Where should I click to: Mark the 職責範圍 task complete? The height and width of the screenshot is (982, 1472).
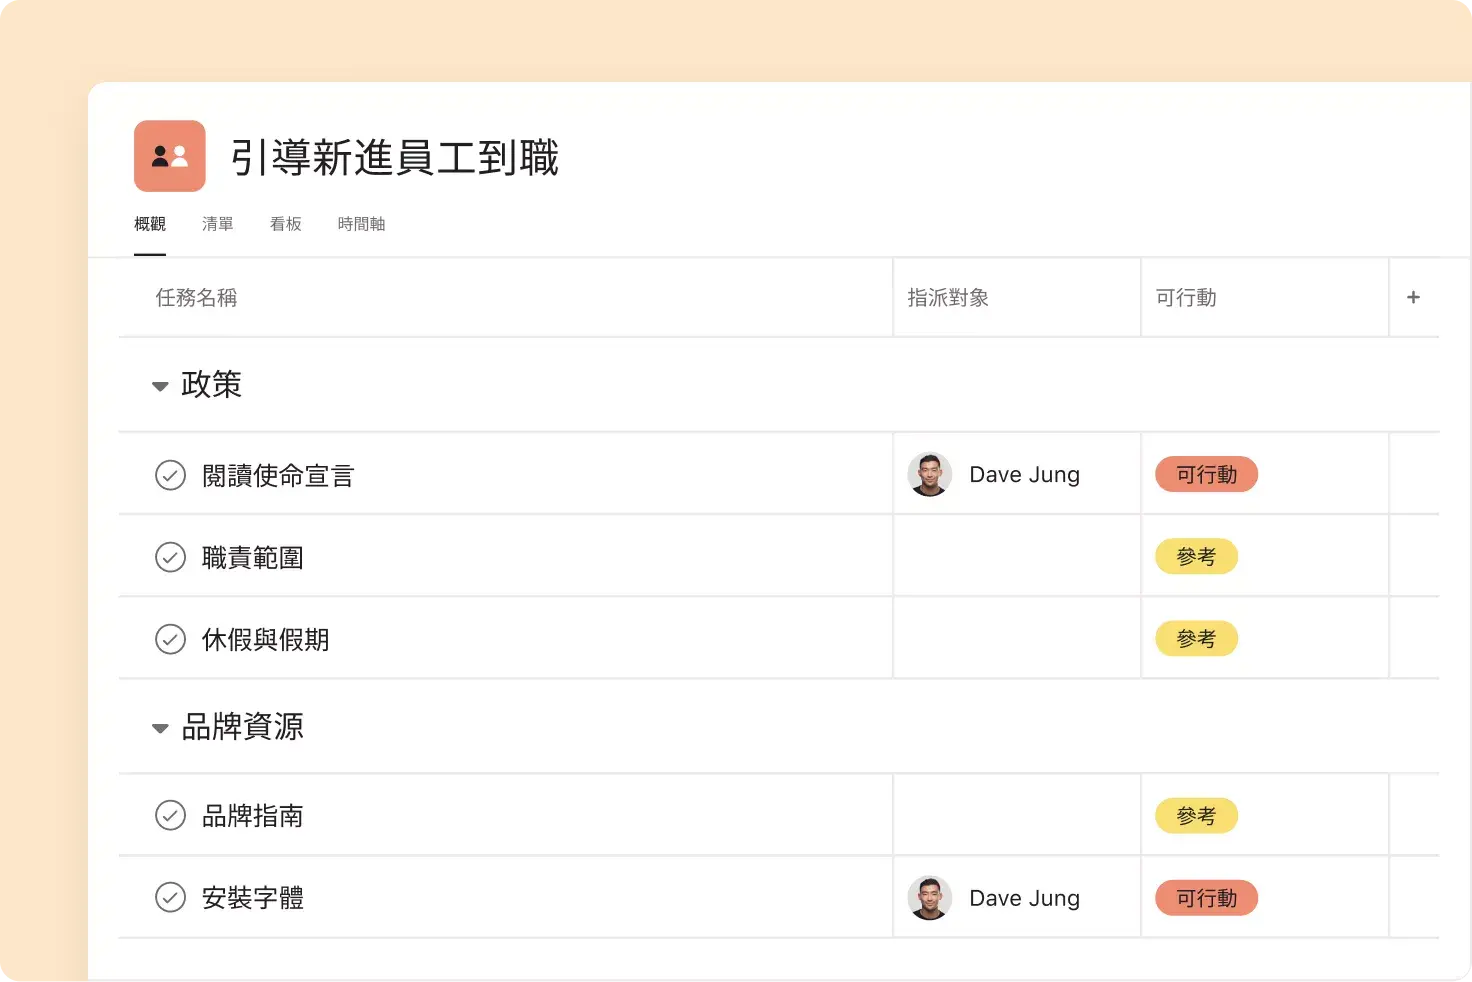tap(171, 557)
